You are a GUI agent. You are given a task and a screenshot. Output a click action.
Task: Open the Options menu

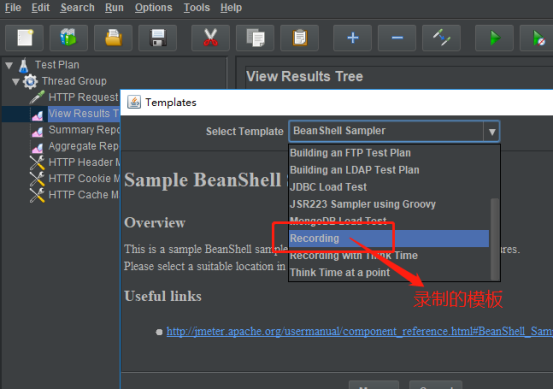coord(153,8)
